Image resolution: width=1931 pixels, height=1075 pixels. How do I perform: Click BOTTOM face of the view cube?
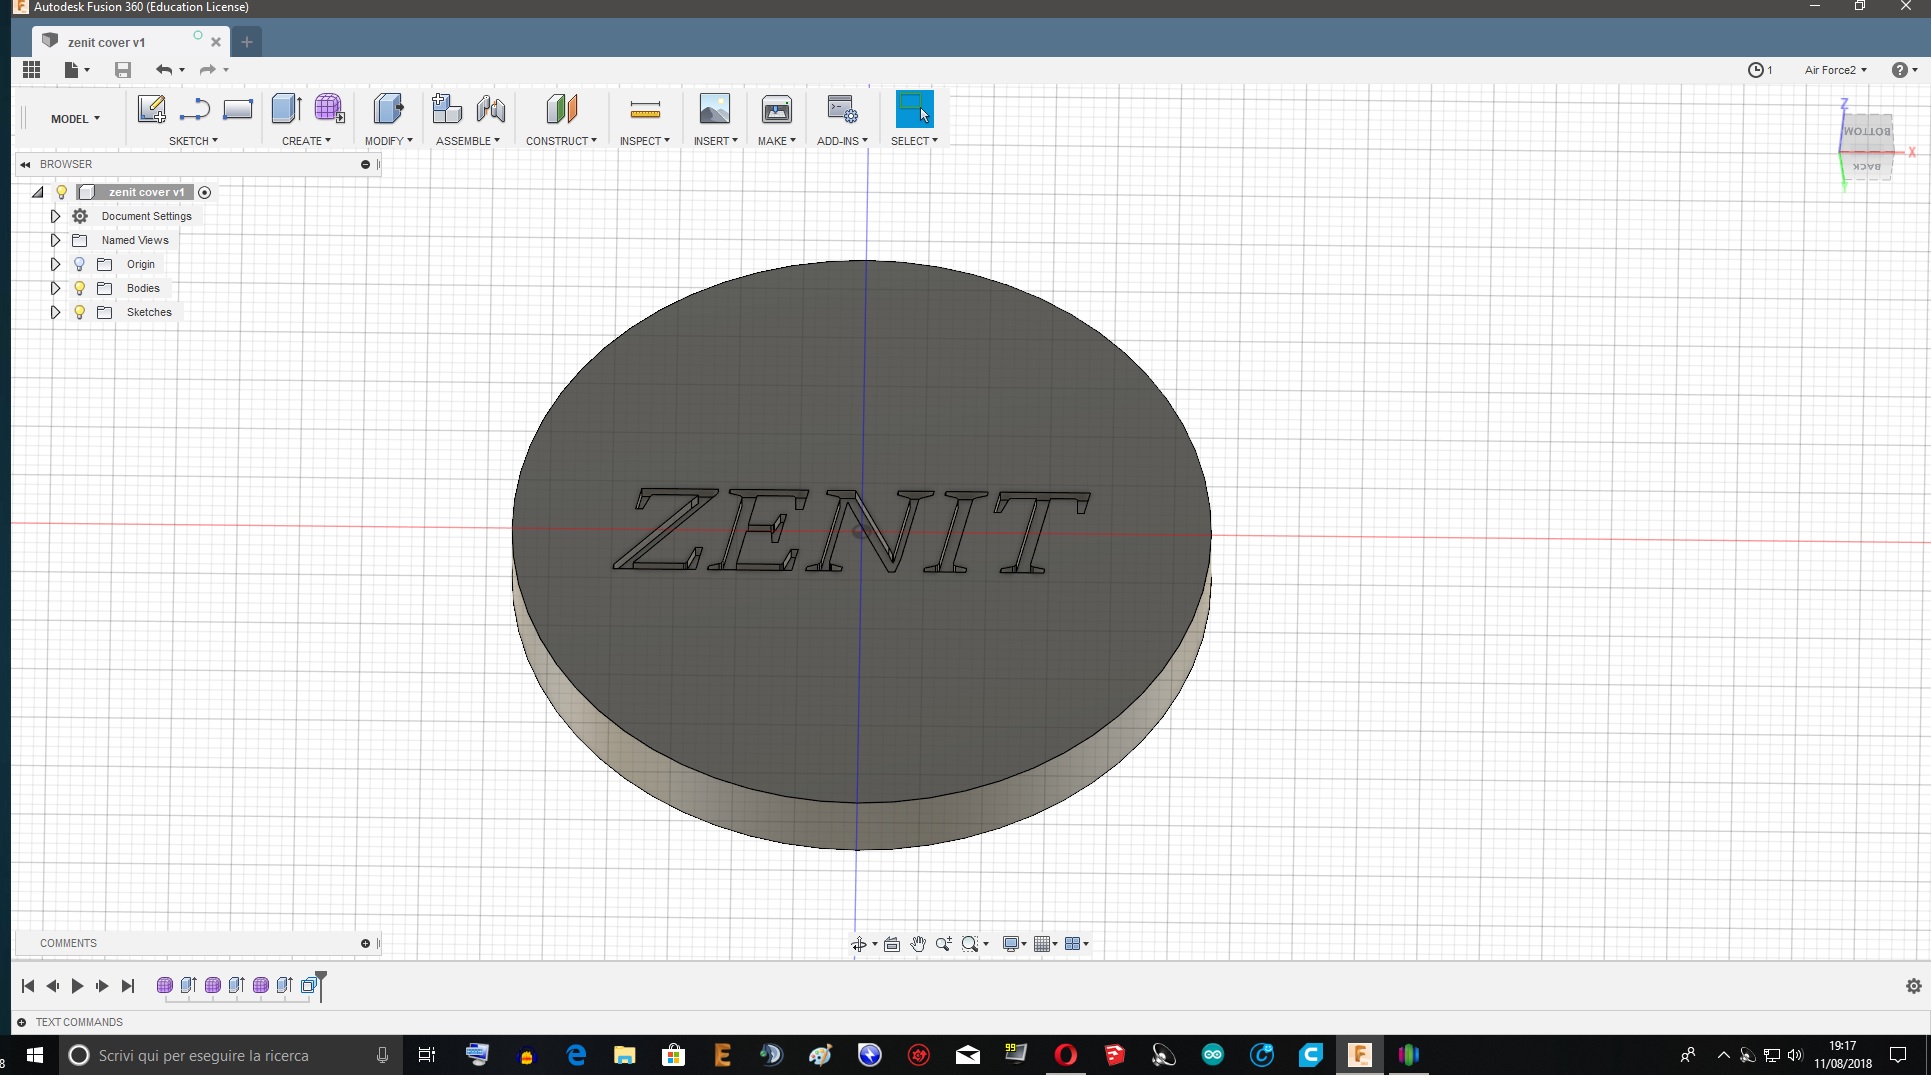coord(1866,131)
